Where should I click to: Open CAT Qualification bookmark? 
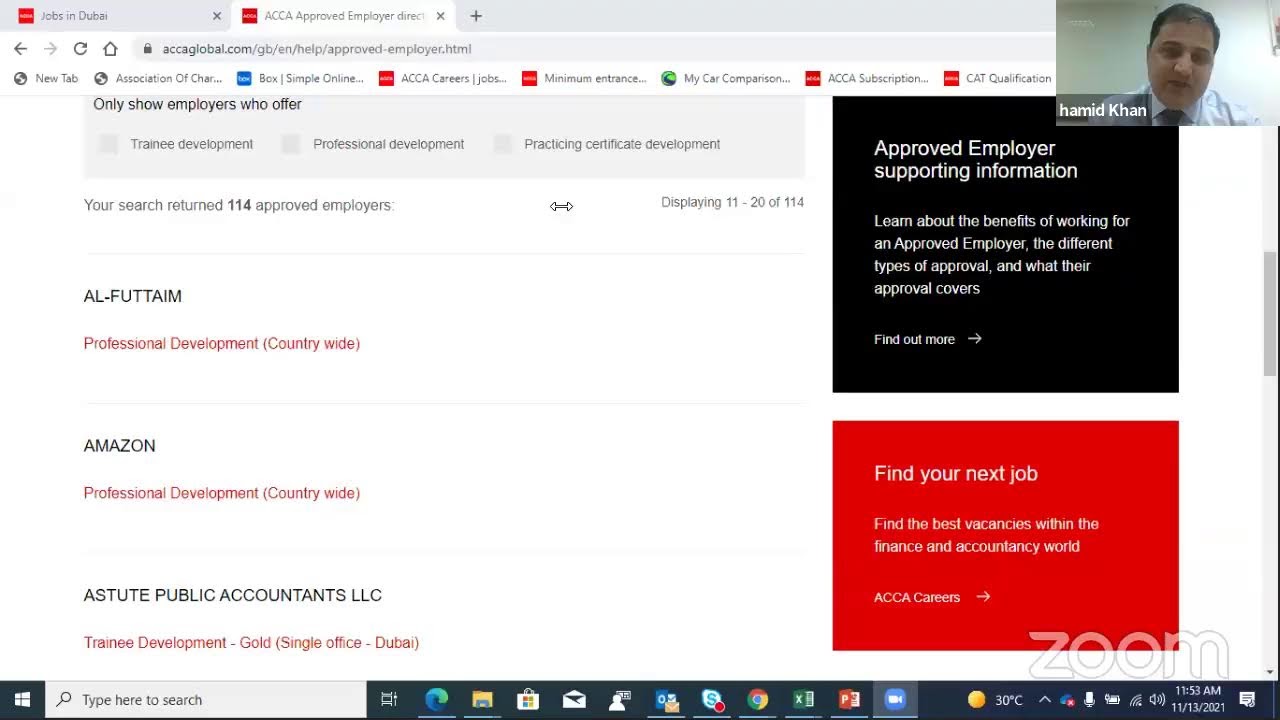tap(998, 78)
